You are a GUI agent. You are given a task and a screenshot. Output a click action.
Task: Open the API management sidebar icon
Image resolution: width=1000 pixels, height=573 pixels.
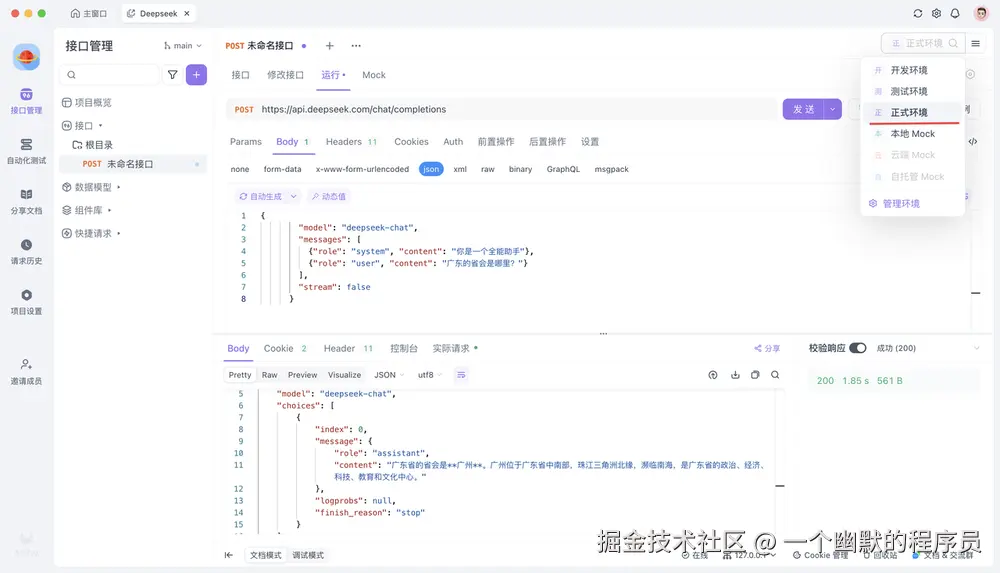tap(26, 101)
